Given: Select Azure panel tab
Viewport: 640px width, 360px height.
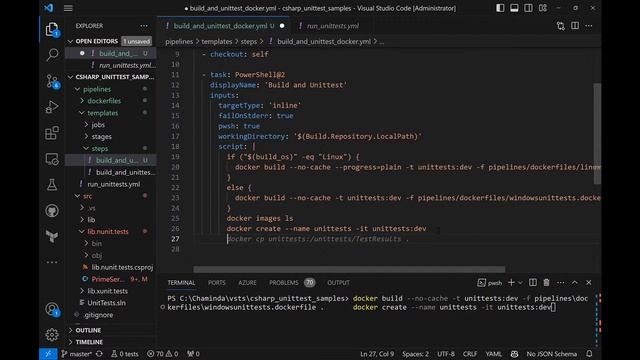Looking at the screenshot, I should (247, 282).
